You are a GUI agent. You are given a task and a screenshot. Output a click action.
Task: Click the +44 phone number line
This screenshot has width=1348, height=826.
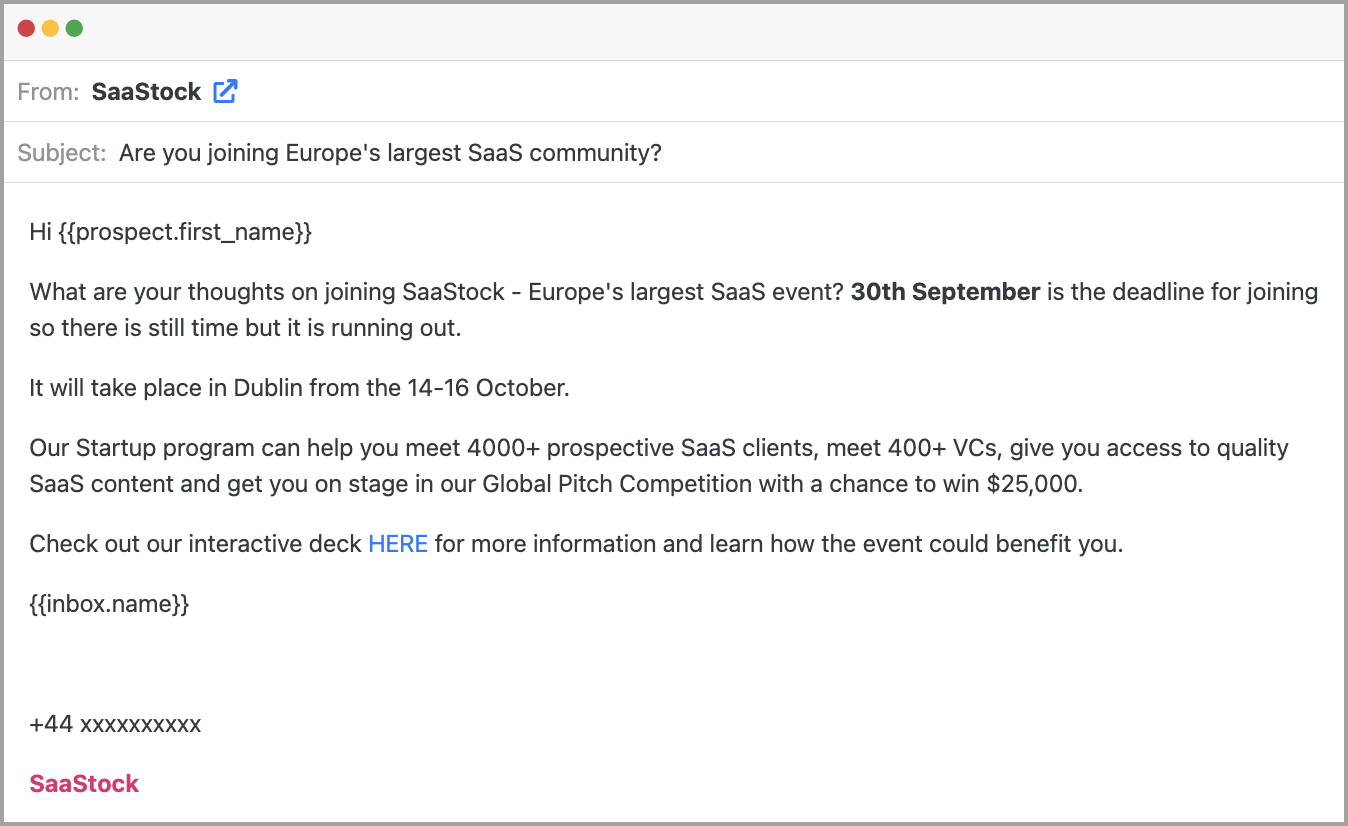pos(115,724)
